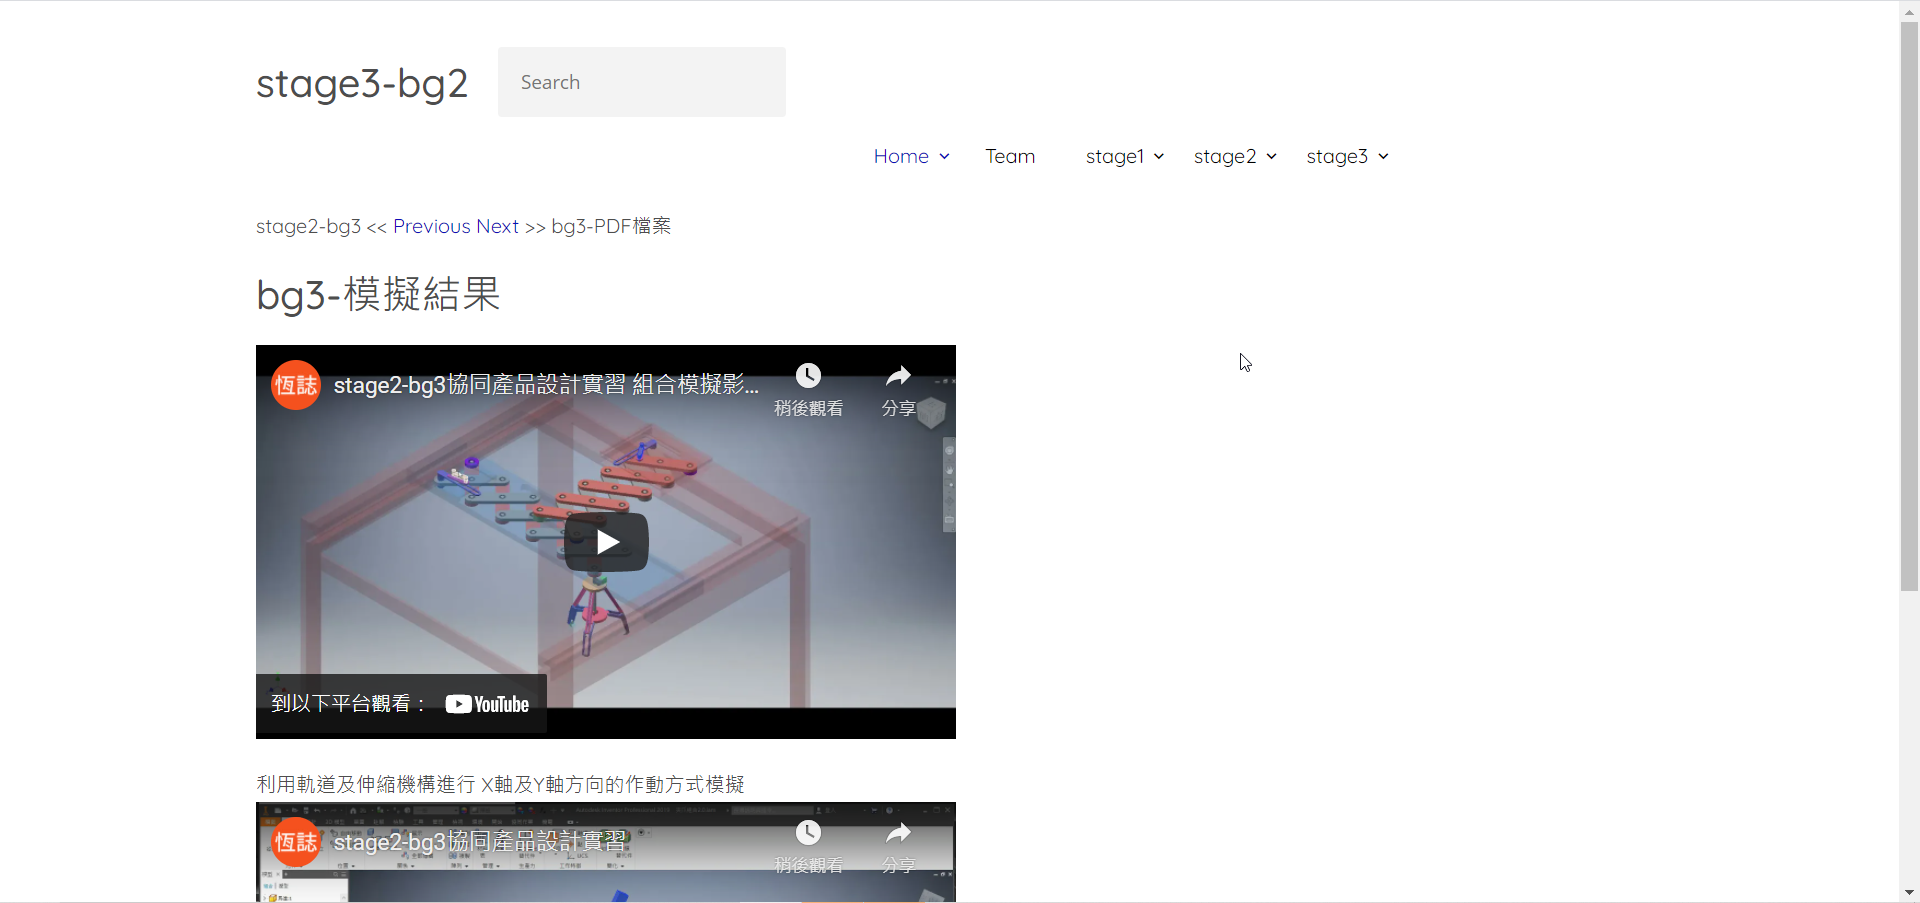Viewport: 1920px width, 903px height.
Task: Click the stage3-bg2 site title
Action: 362,83
